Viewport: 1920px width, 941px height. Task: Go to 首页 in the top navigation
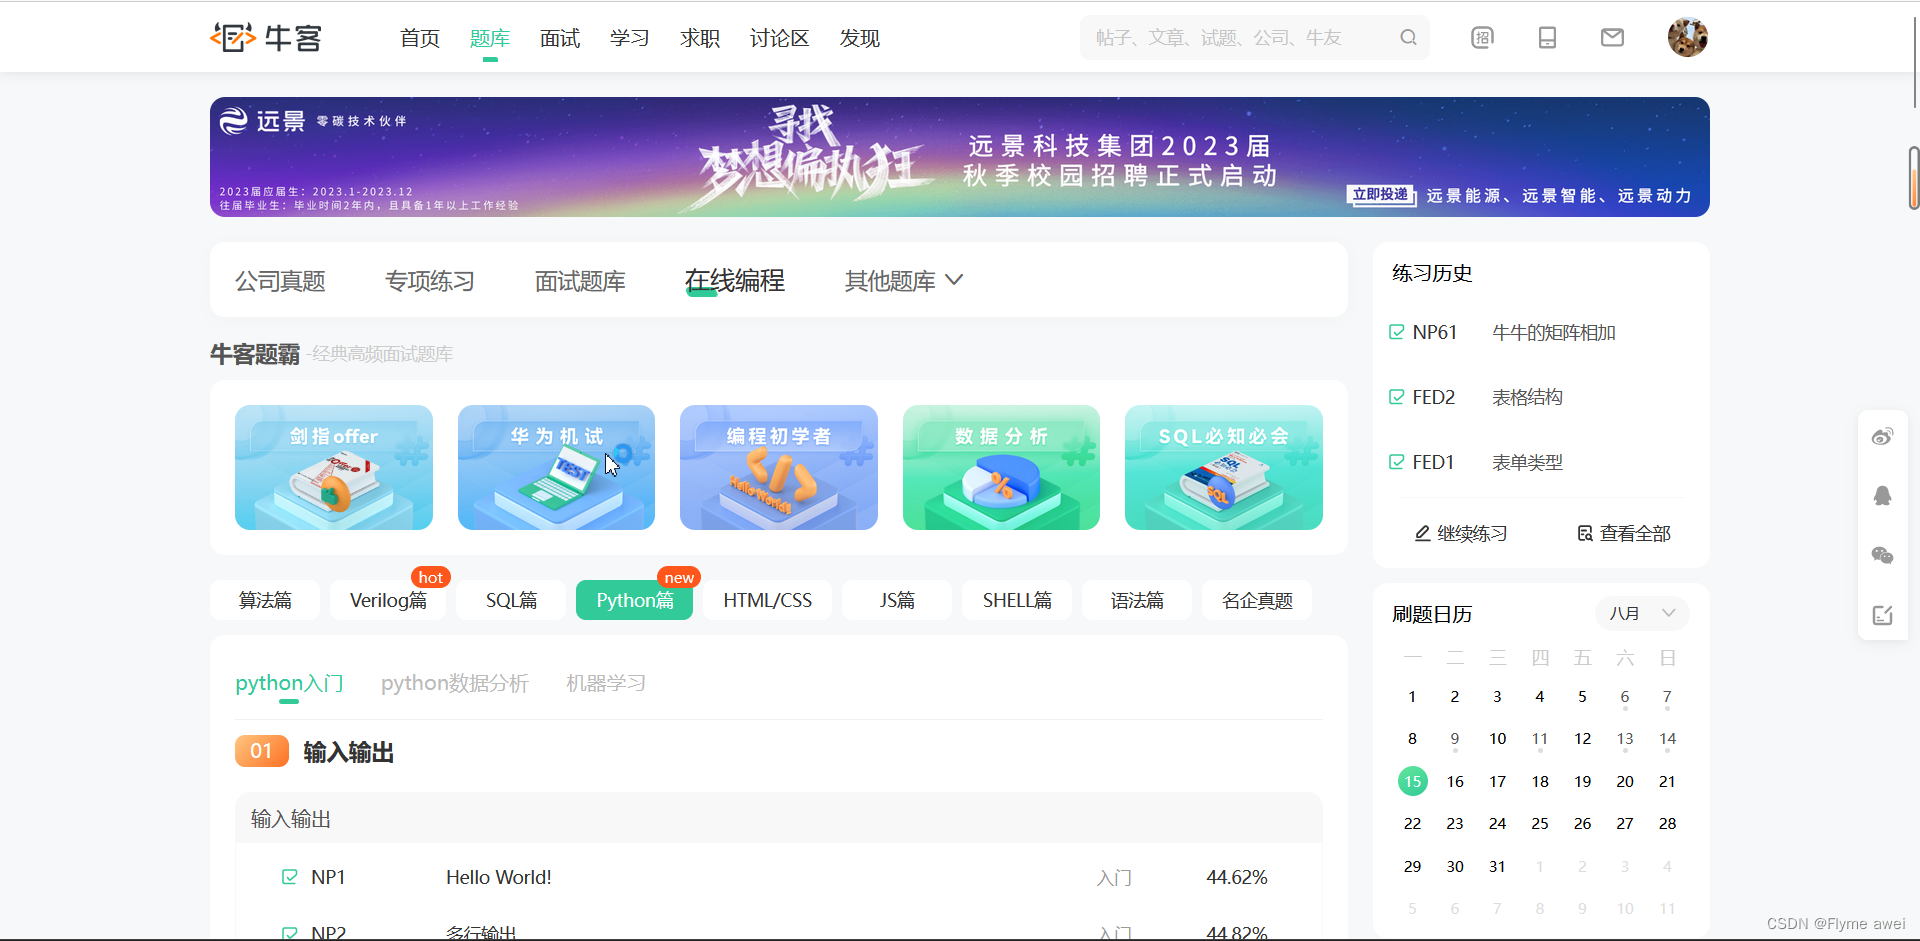point(420,38)
